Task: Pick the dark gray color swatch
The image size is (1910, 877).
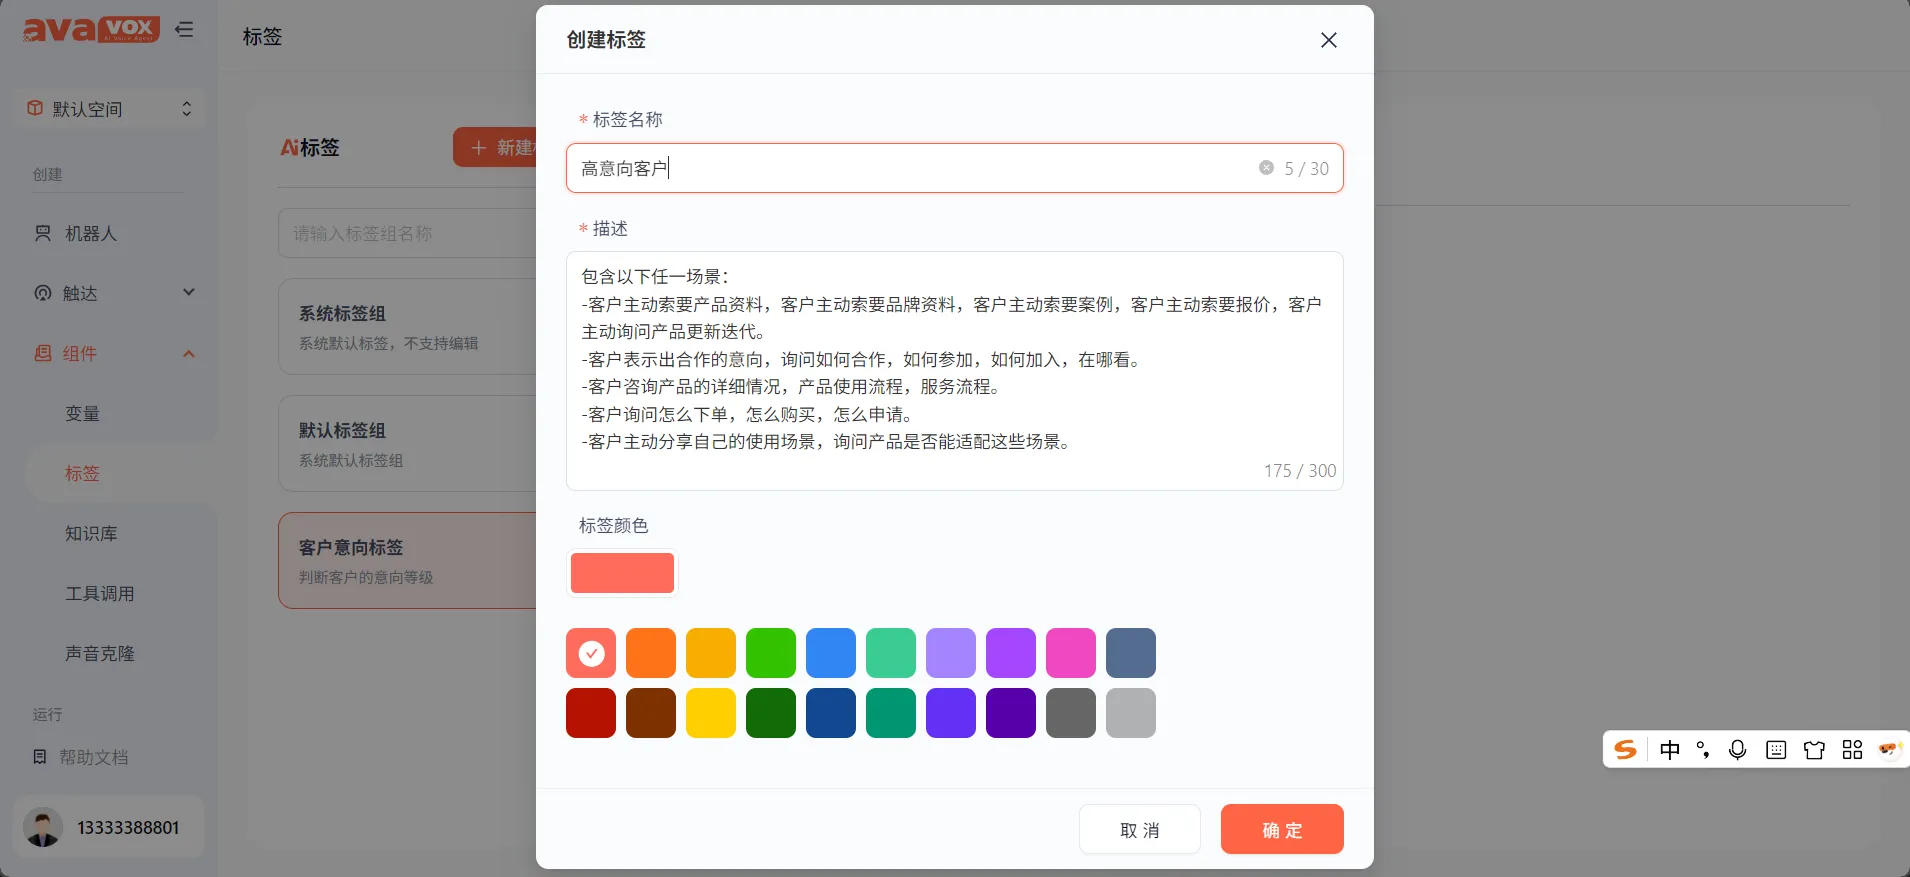Action: 1071,713
